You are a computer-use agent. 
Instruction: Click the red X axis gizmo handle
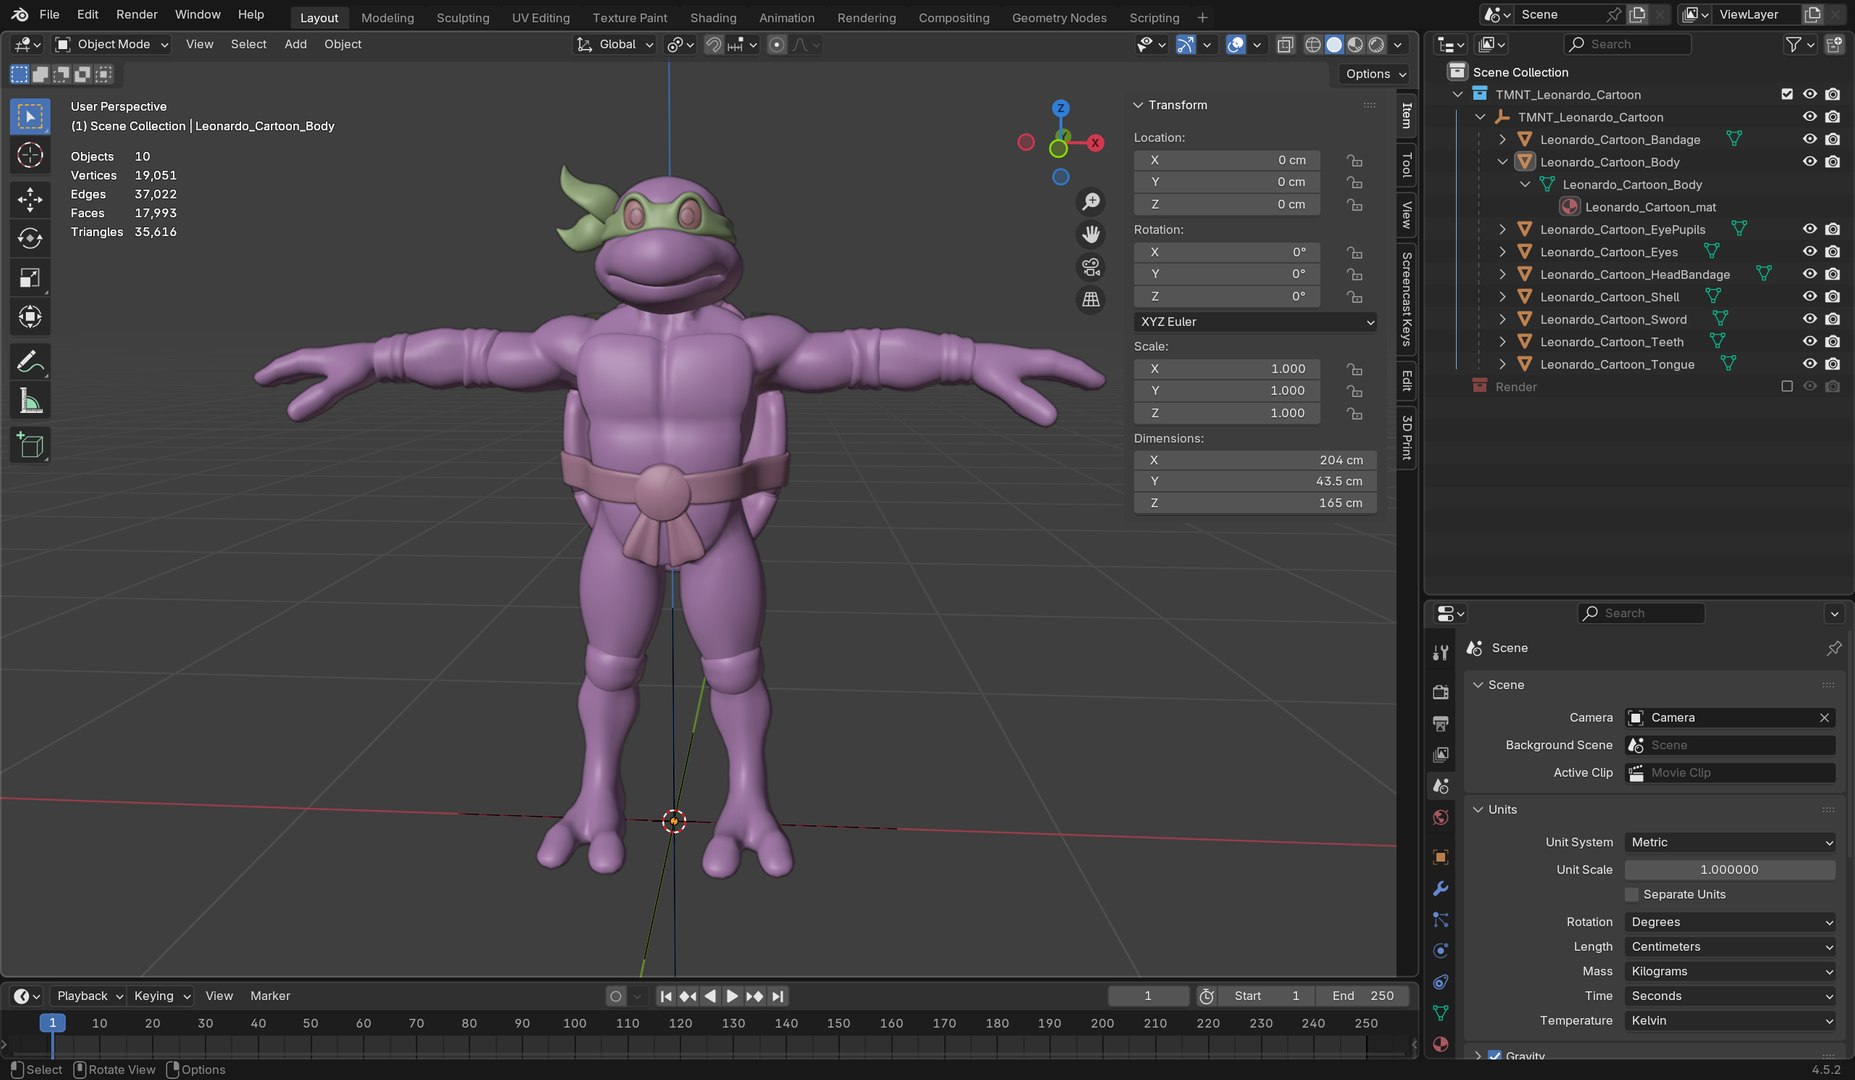1095,143
